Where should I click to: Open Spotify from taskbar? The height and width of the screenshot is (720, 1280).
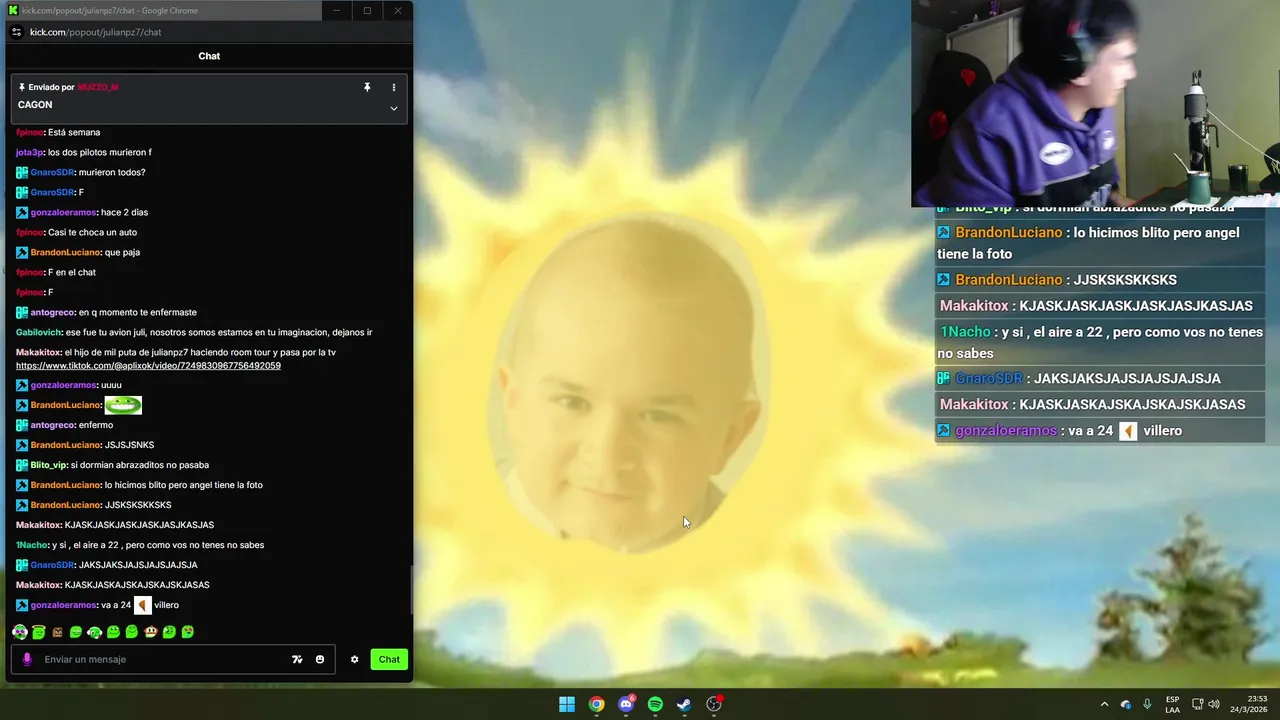655,704
